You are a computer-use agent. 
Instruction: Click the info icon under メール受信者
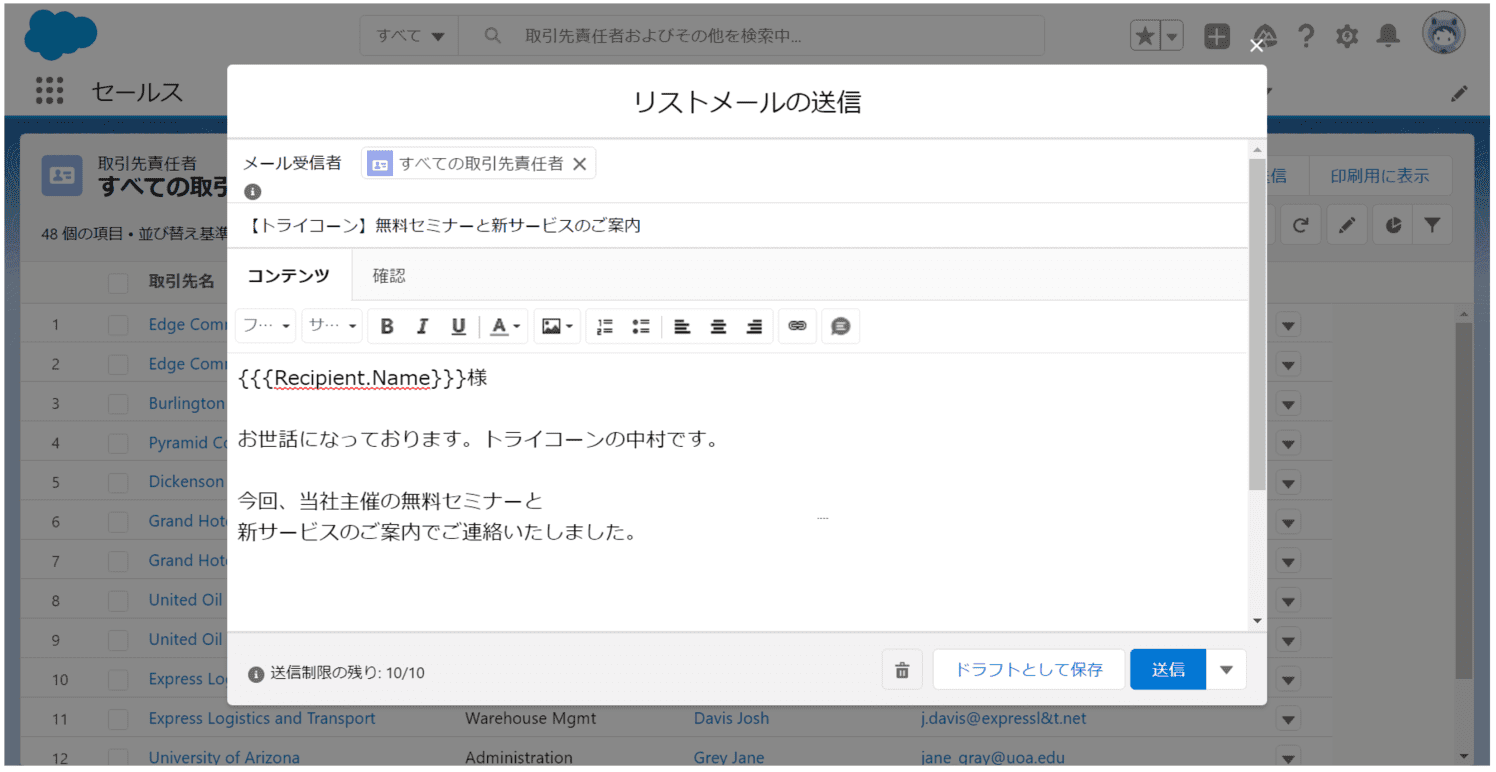tap(253, 191)
